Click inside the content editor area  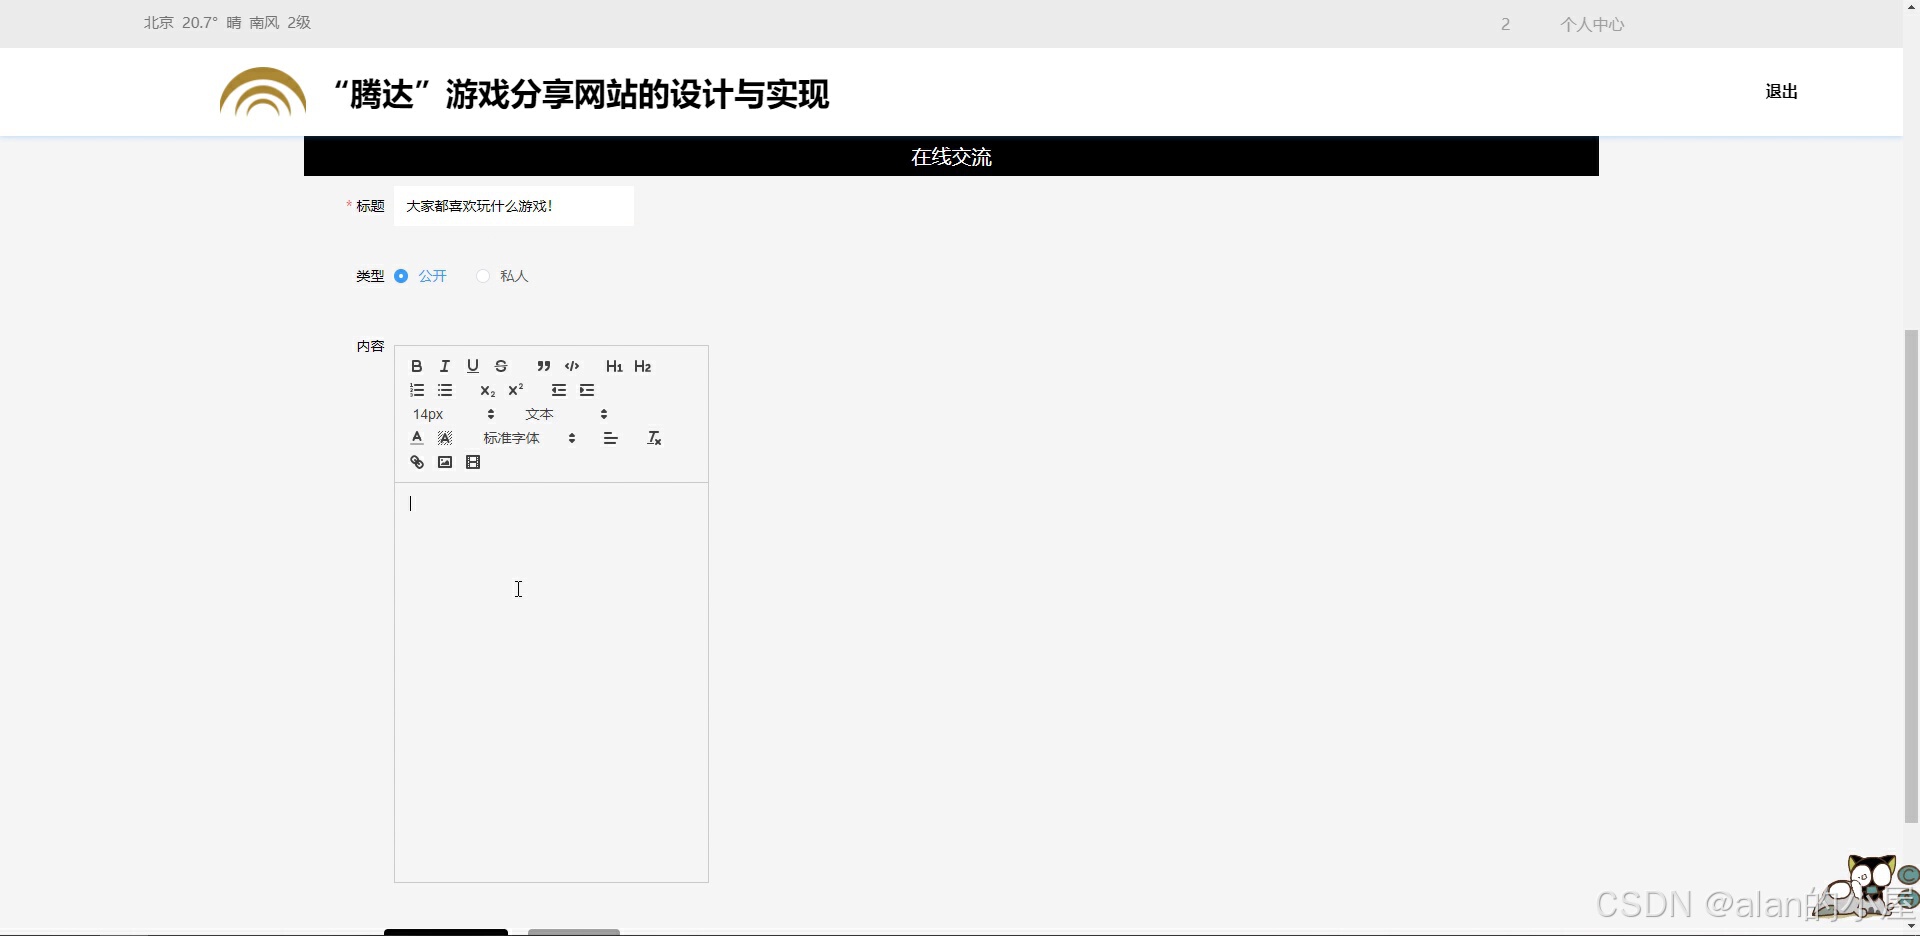coord(551,682)
